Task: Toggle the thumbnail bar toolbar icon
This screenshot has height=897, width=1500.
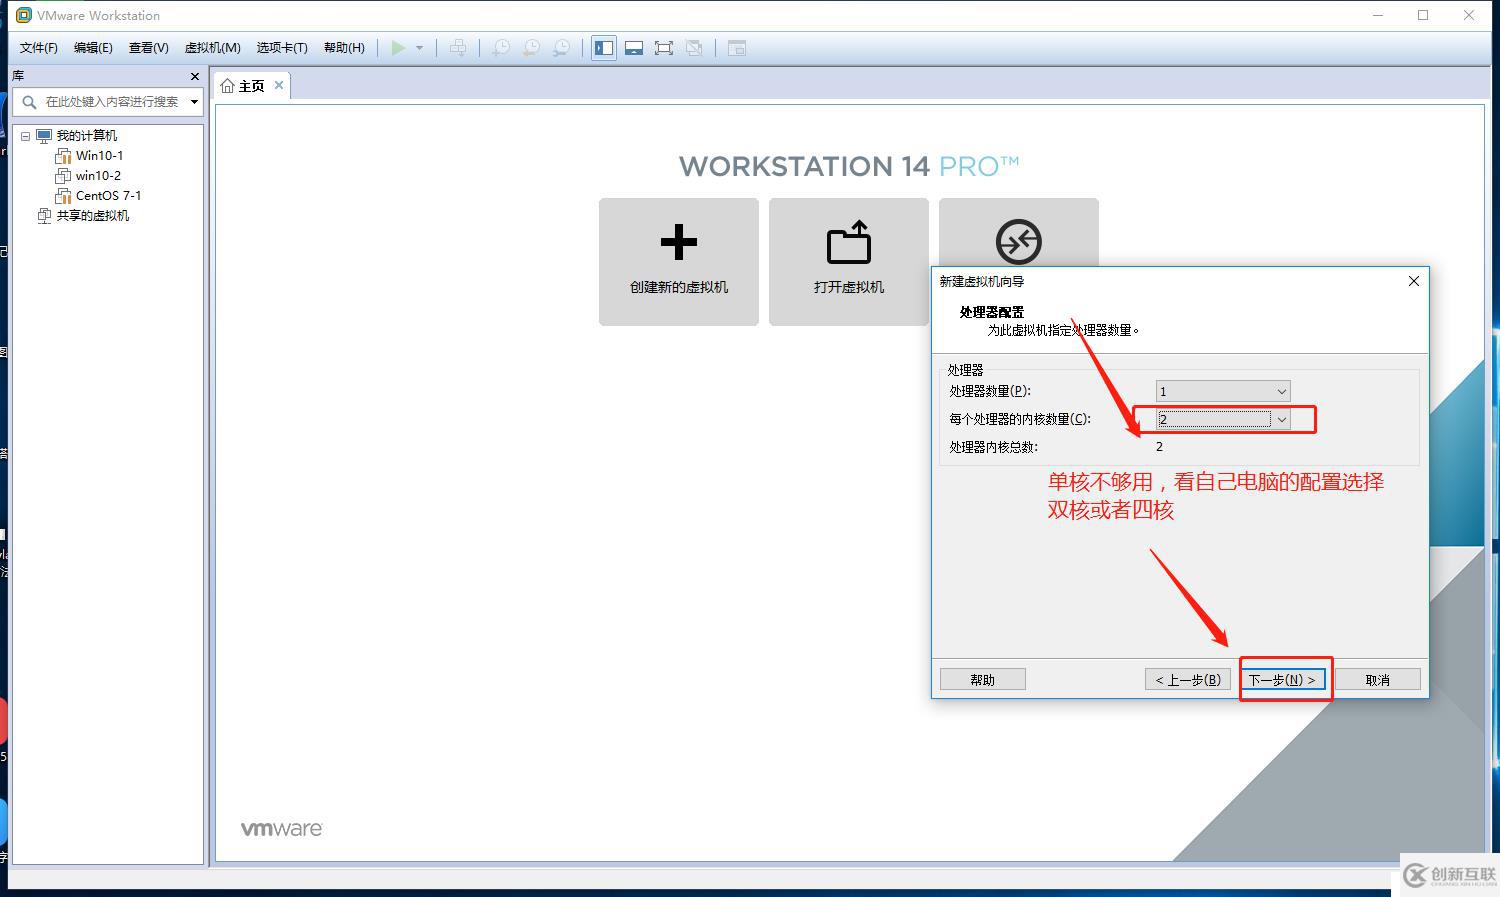Action: click(x=634, y=48)
